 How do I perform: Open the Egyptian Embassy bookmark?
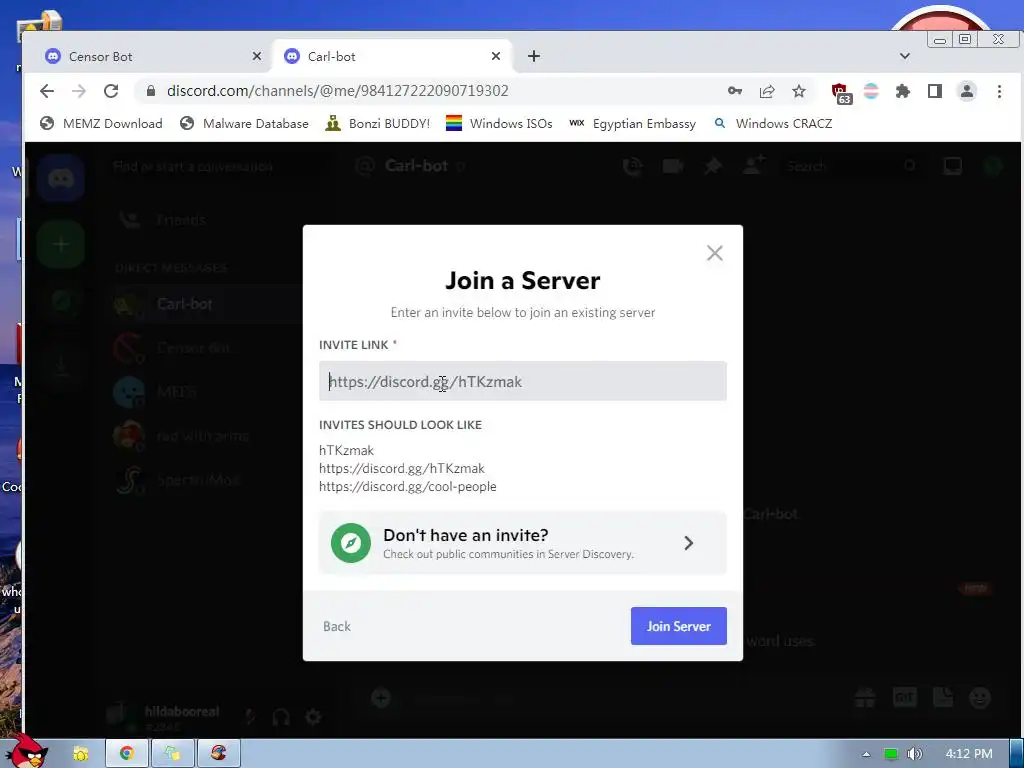(632, 123)
